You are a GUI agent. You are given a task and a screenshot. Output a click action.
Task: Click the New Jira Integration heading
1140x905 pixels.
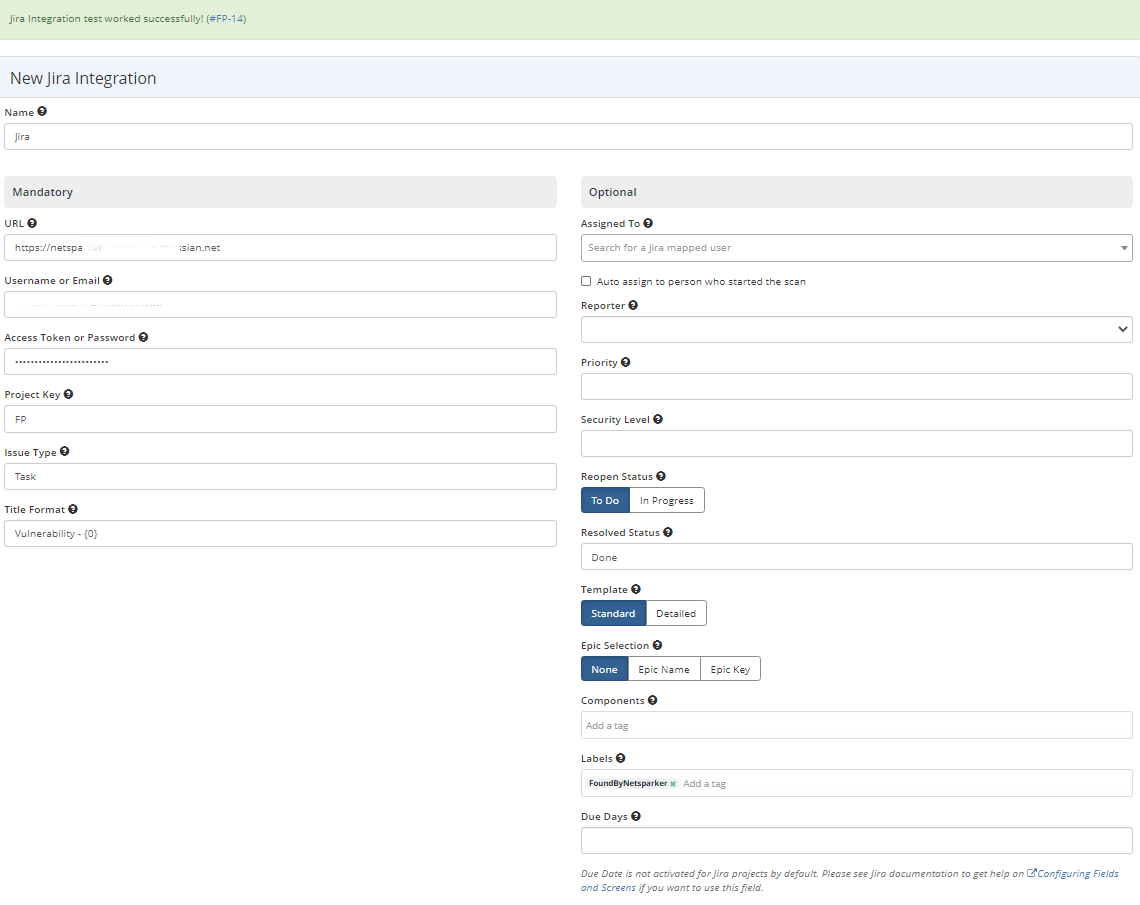pos(83,79)
